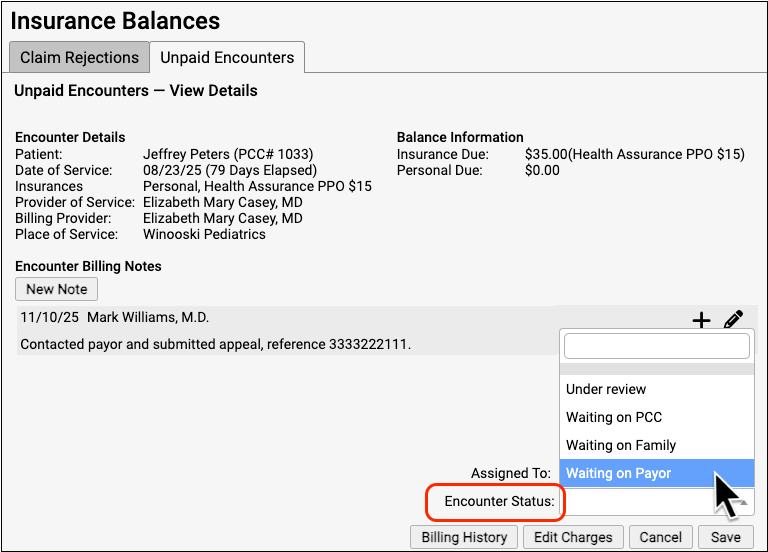Click the Edit Charges button
The width and height of the screenshot is (768, 552).
(573, 537)
